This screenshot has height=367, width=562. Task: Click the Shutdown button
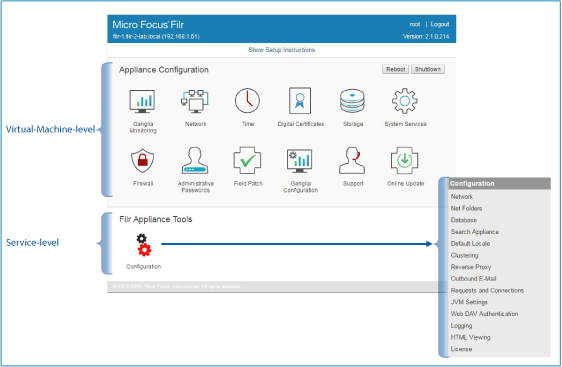(428, 69)
